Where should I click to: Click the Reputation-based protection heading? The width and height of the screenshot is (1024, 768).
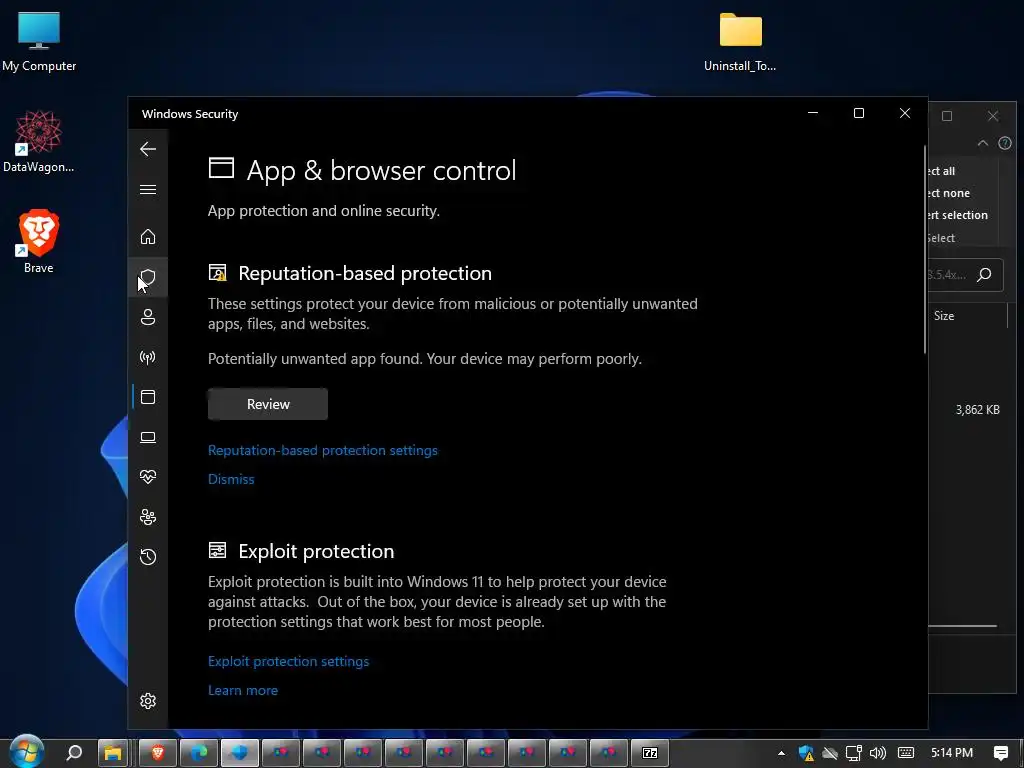364,273
